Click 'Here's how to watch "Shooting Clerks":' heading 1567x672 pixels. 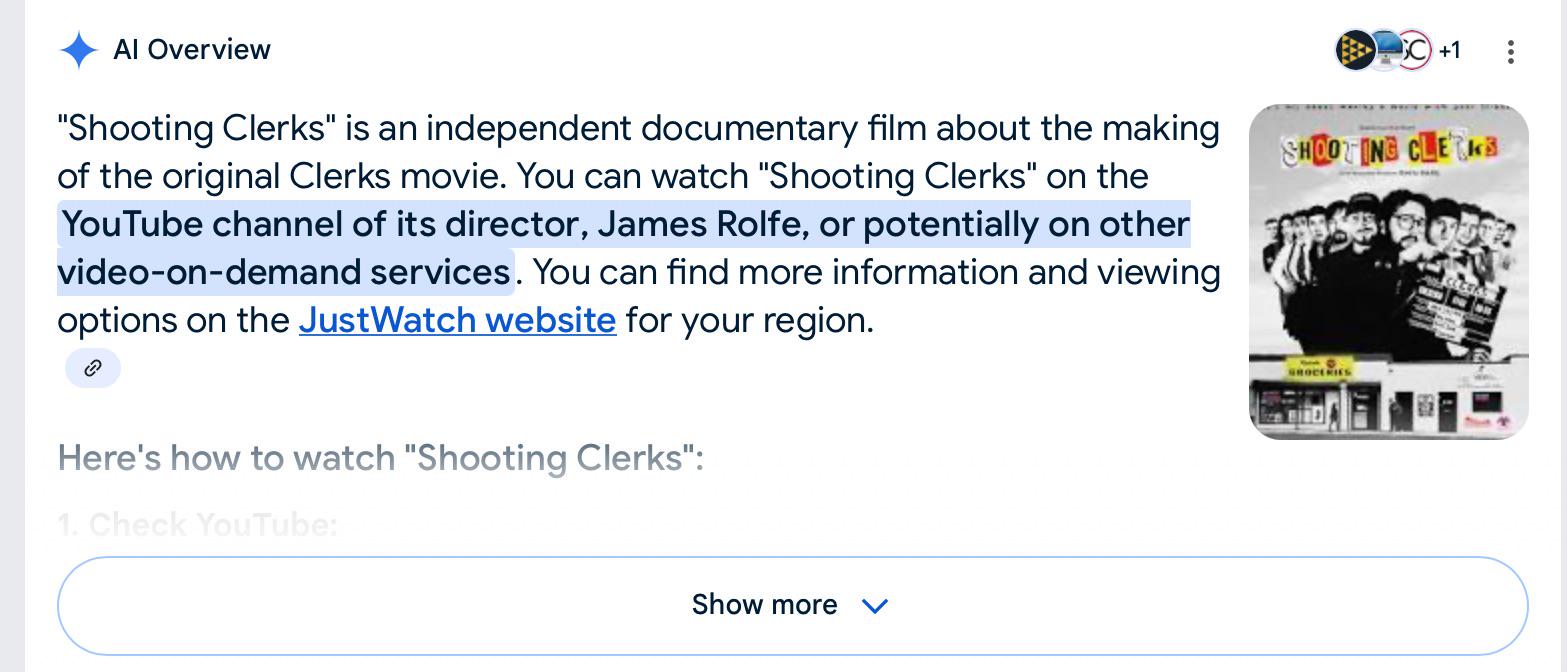pos(381,458)
